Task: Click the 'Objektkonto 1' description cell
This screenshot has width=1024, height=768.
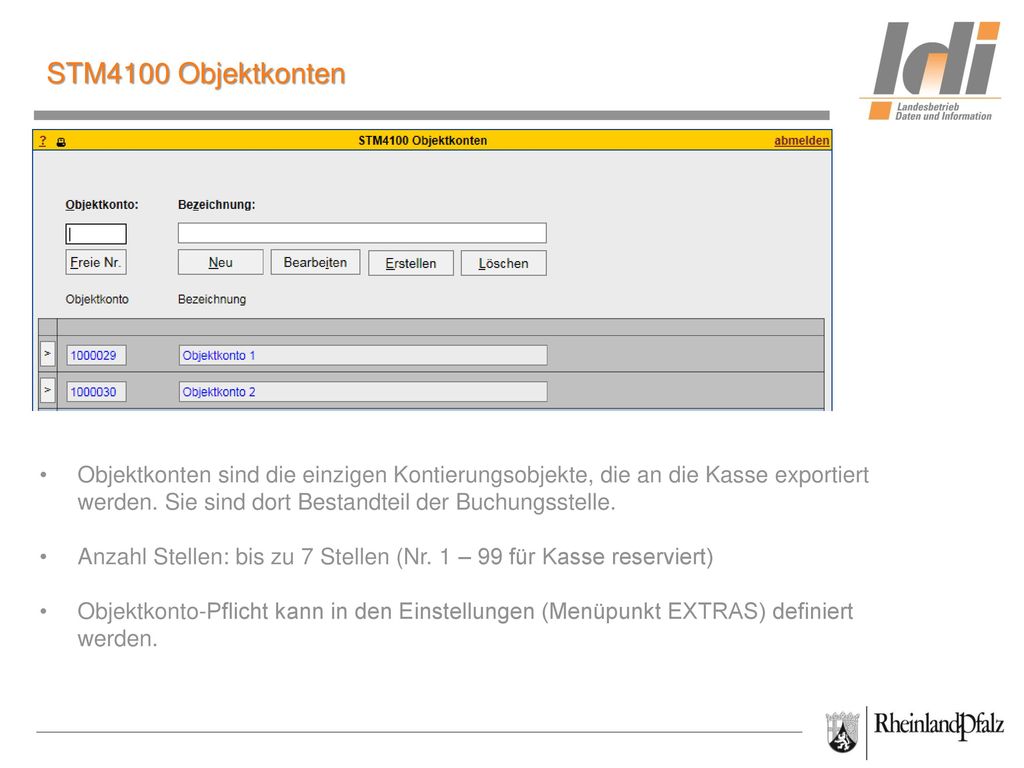Action: [x=363, y=355]
